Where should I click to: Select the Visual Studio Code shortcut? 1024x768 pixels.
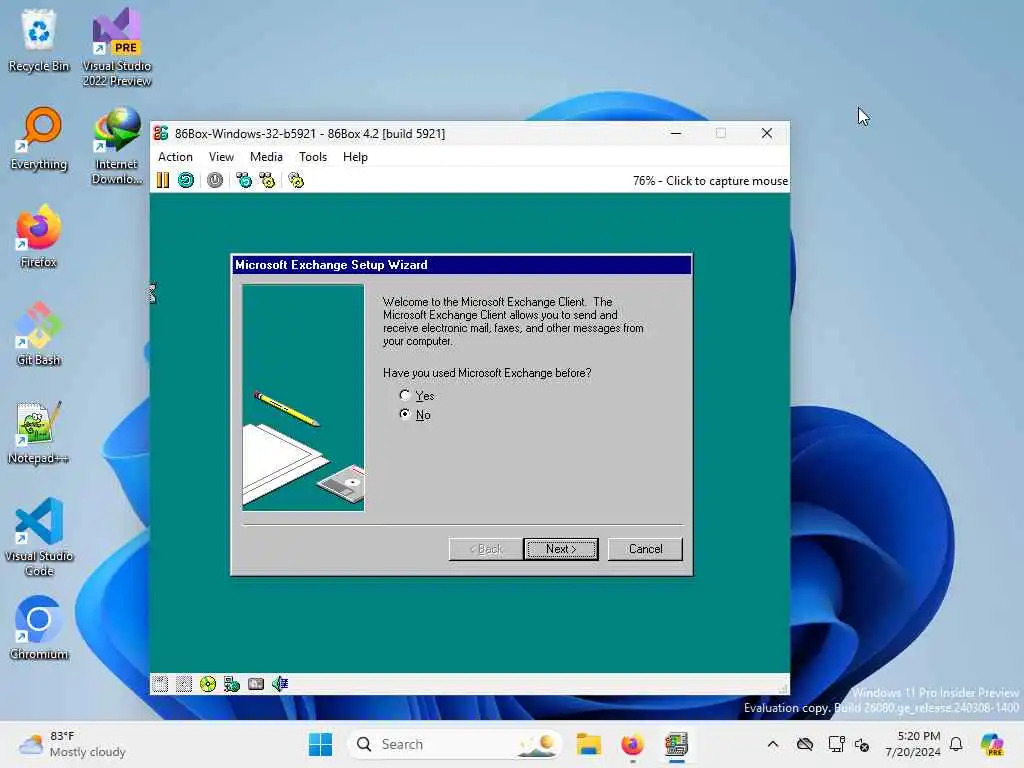(39, 537)
